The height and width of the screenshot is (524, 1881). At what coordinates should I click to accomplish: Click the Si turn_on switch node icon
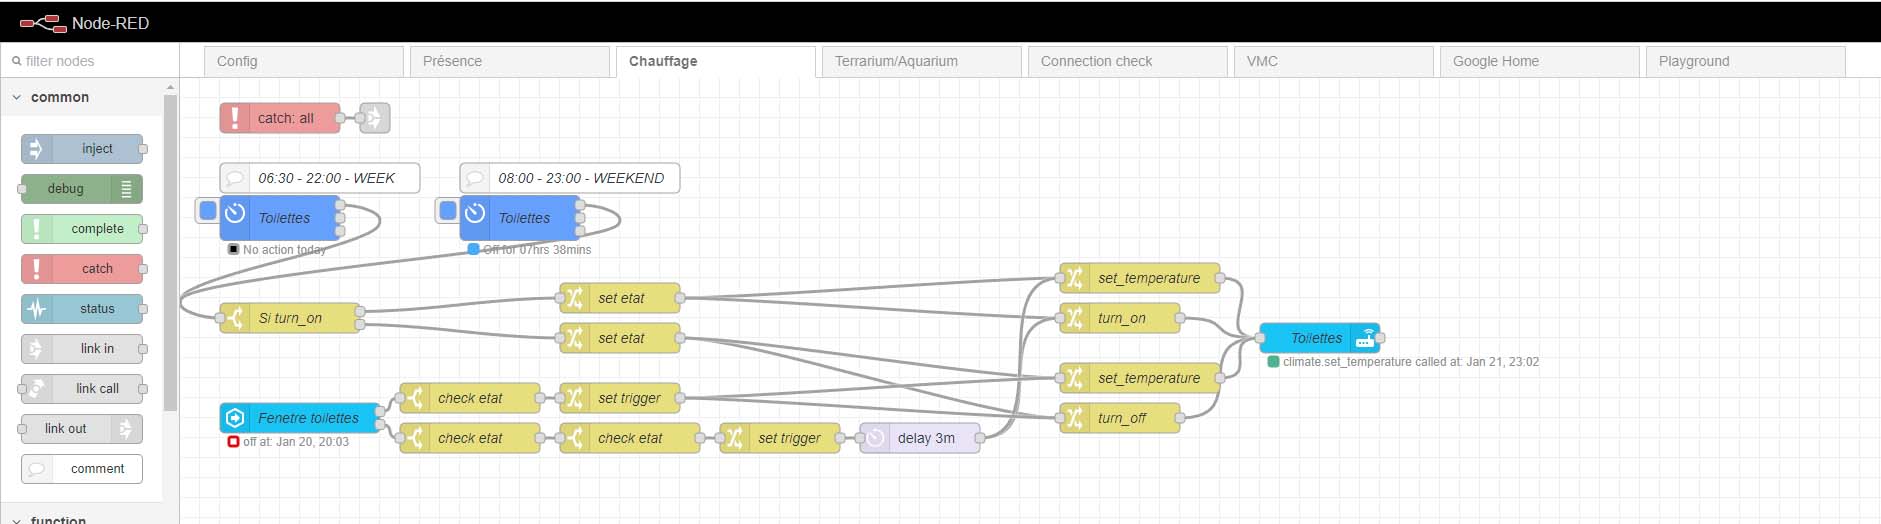point(235,318)
